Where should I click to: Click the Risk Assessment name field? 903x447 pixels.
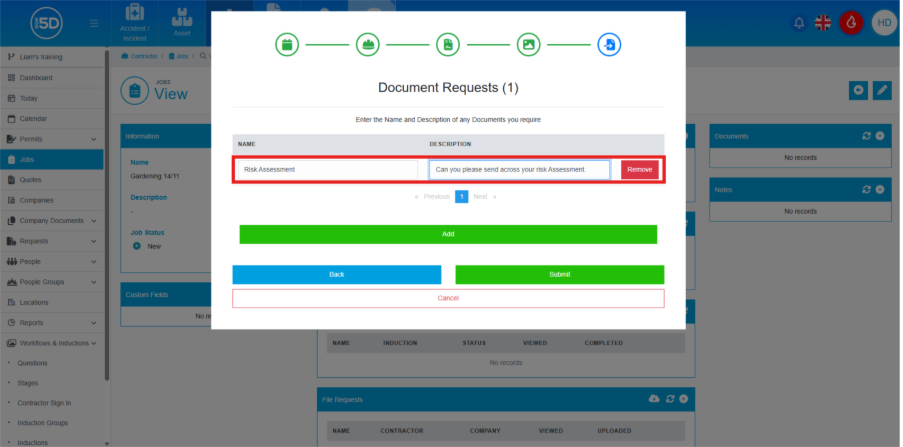[326, 170]
